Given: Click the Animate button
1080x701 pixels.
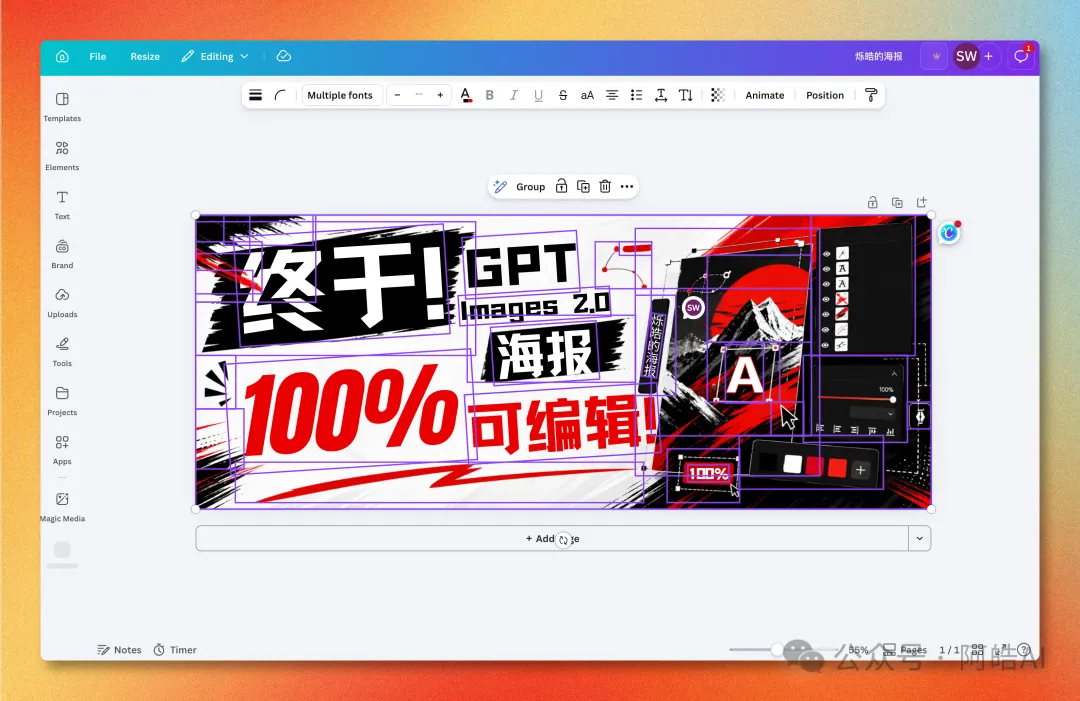Looking at the screenshot, I should [765, 95].
